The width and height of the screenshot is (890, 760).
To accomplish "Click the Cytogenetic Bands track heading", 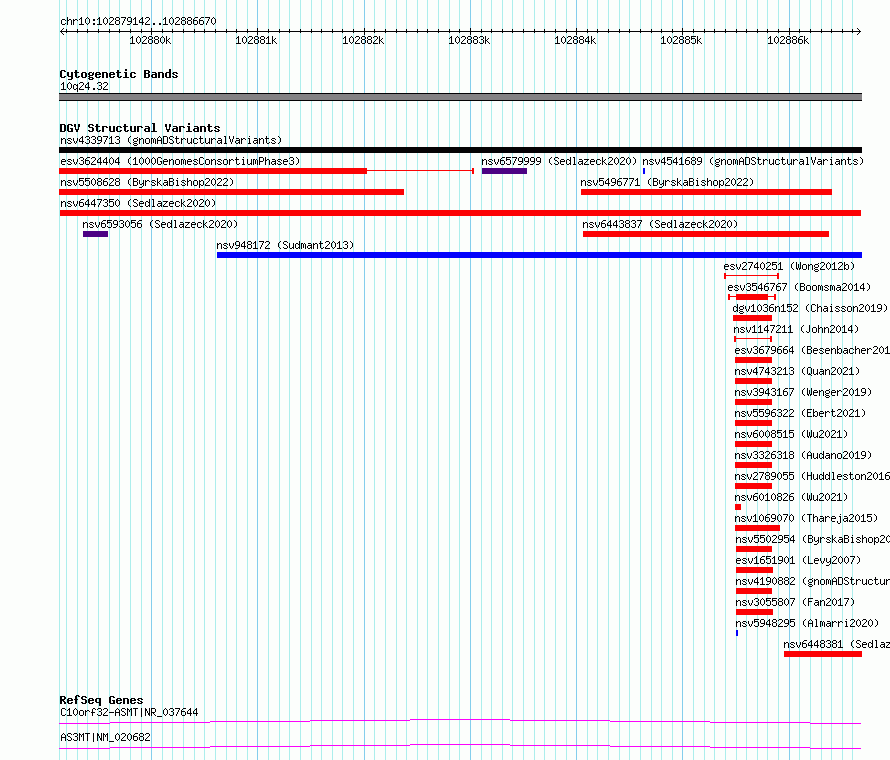I will click(119, 74).
